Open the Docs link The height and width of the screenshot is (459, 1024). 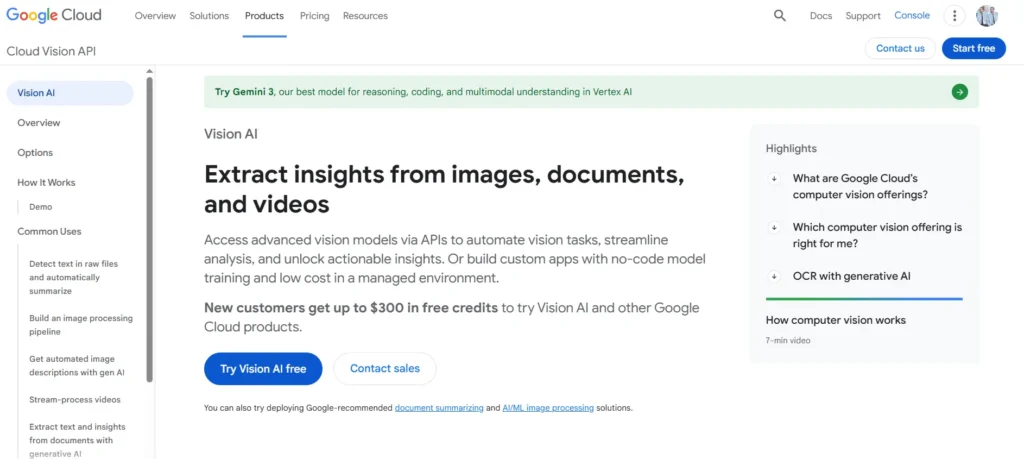(821, 16)
